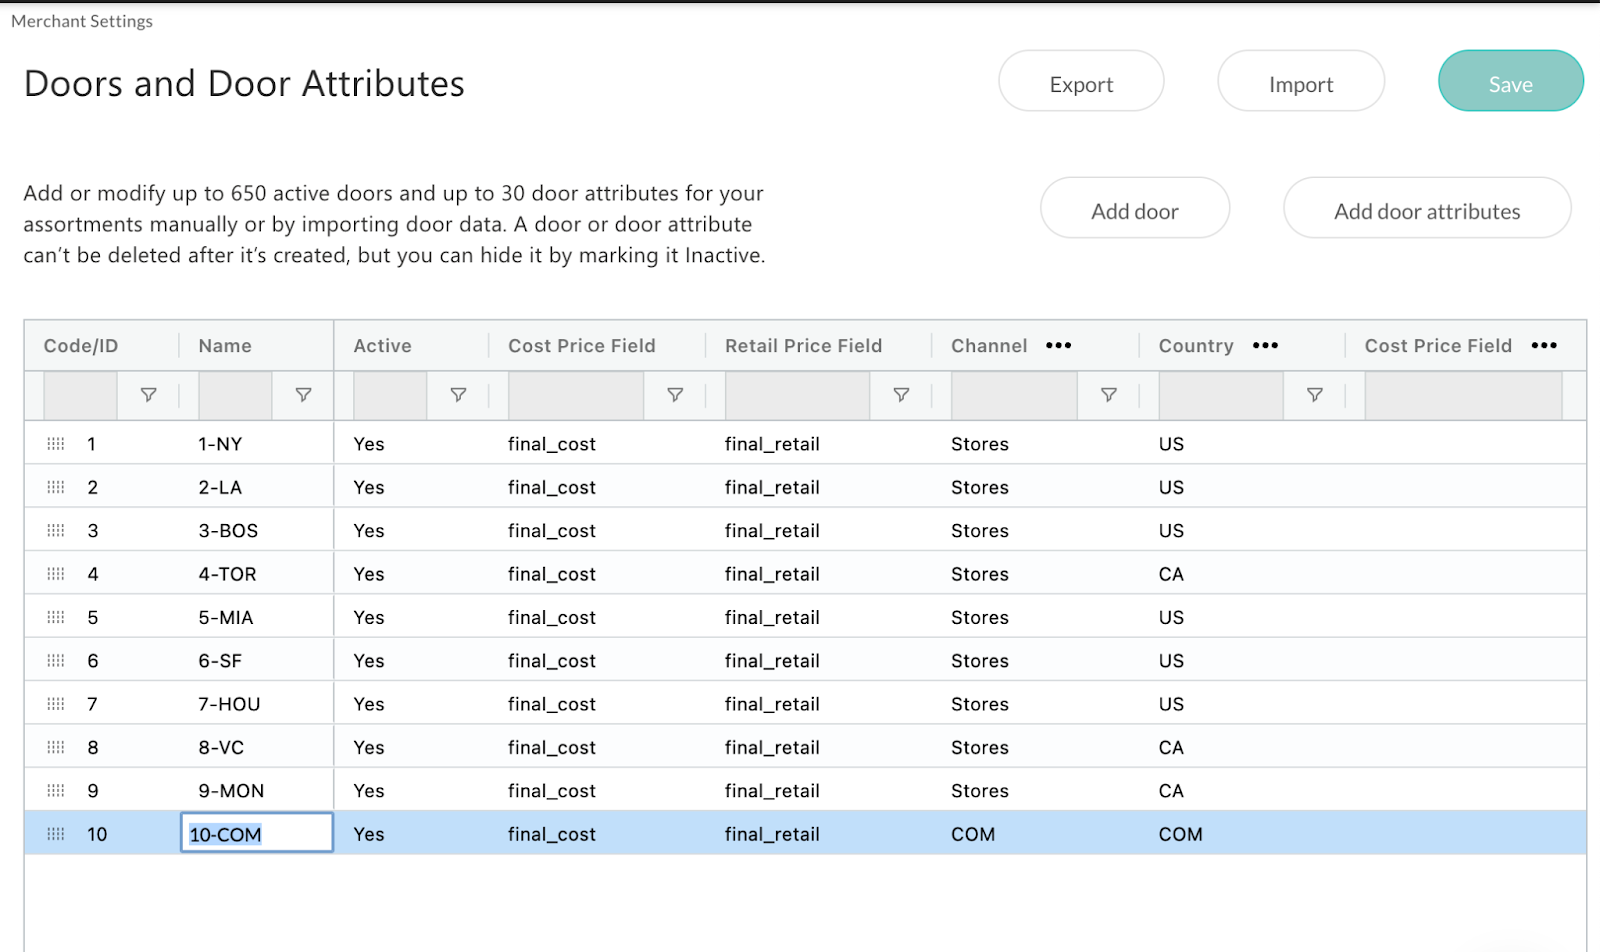The image size is (1600, 952).
Task: Click the drag handle for row 2-LA
Action: click(56, 487)
